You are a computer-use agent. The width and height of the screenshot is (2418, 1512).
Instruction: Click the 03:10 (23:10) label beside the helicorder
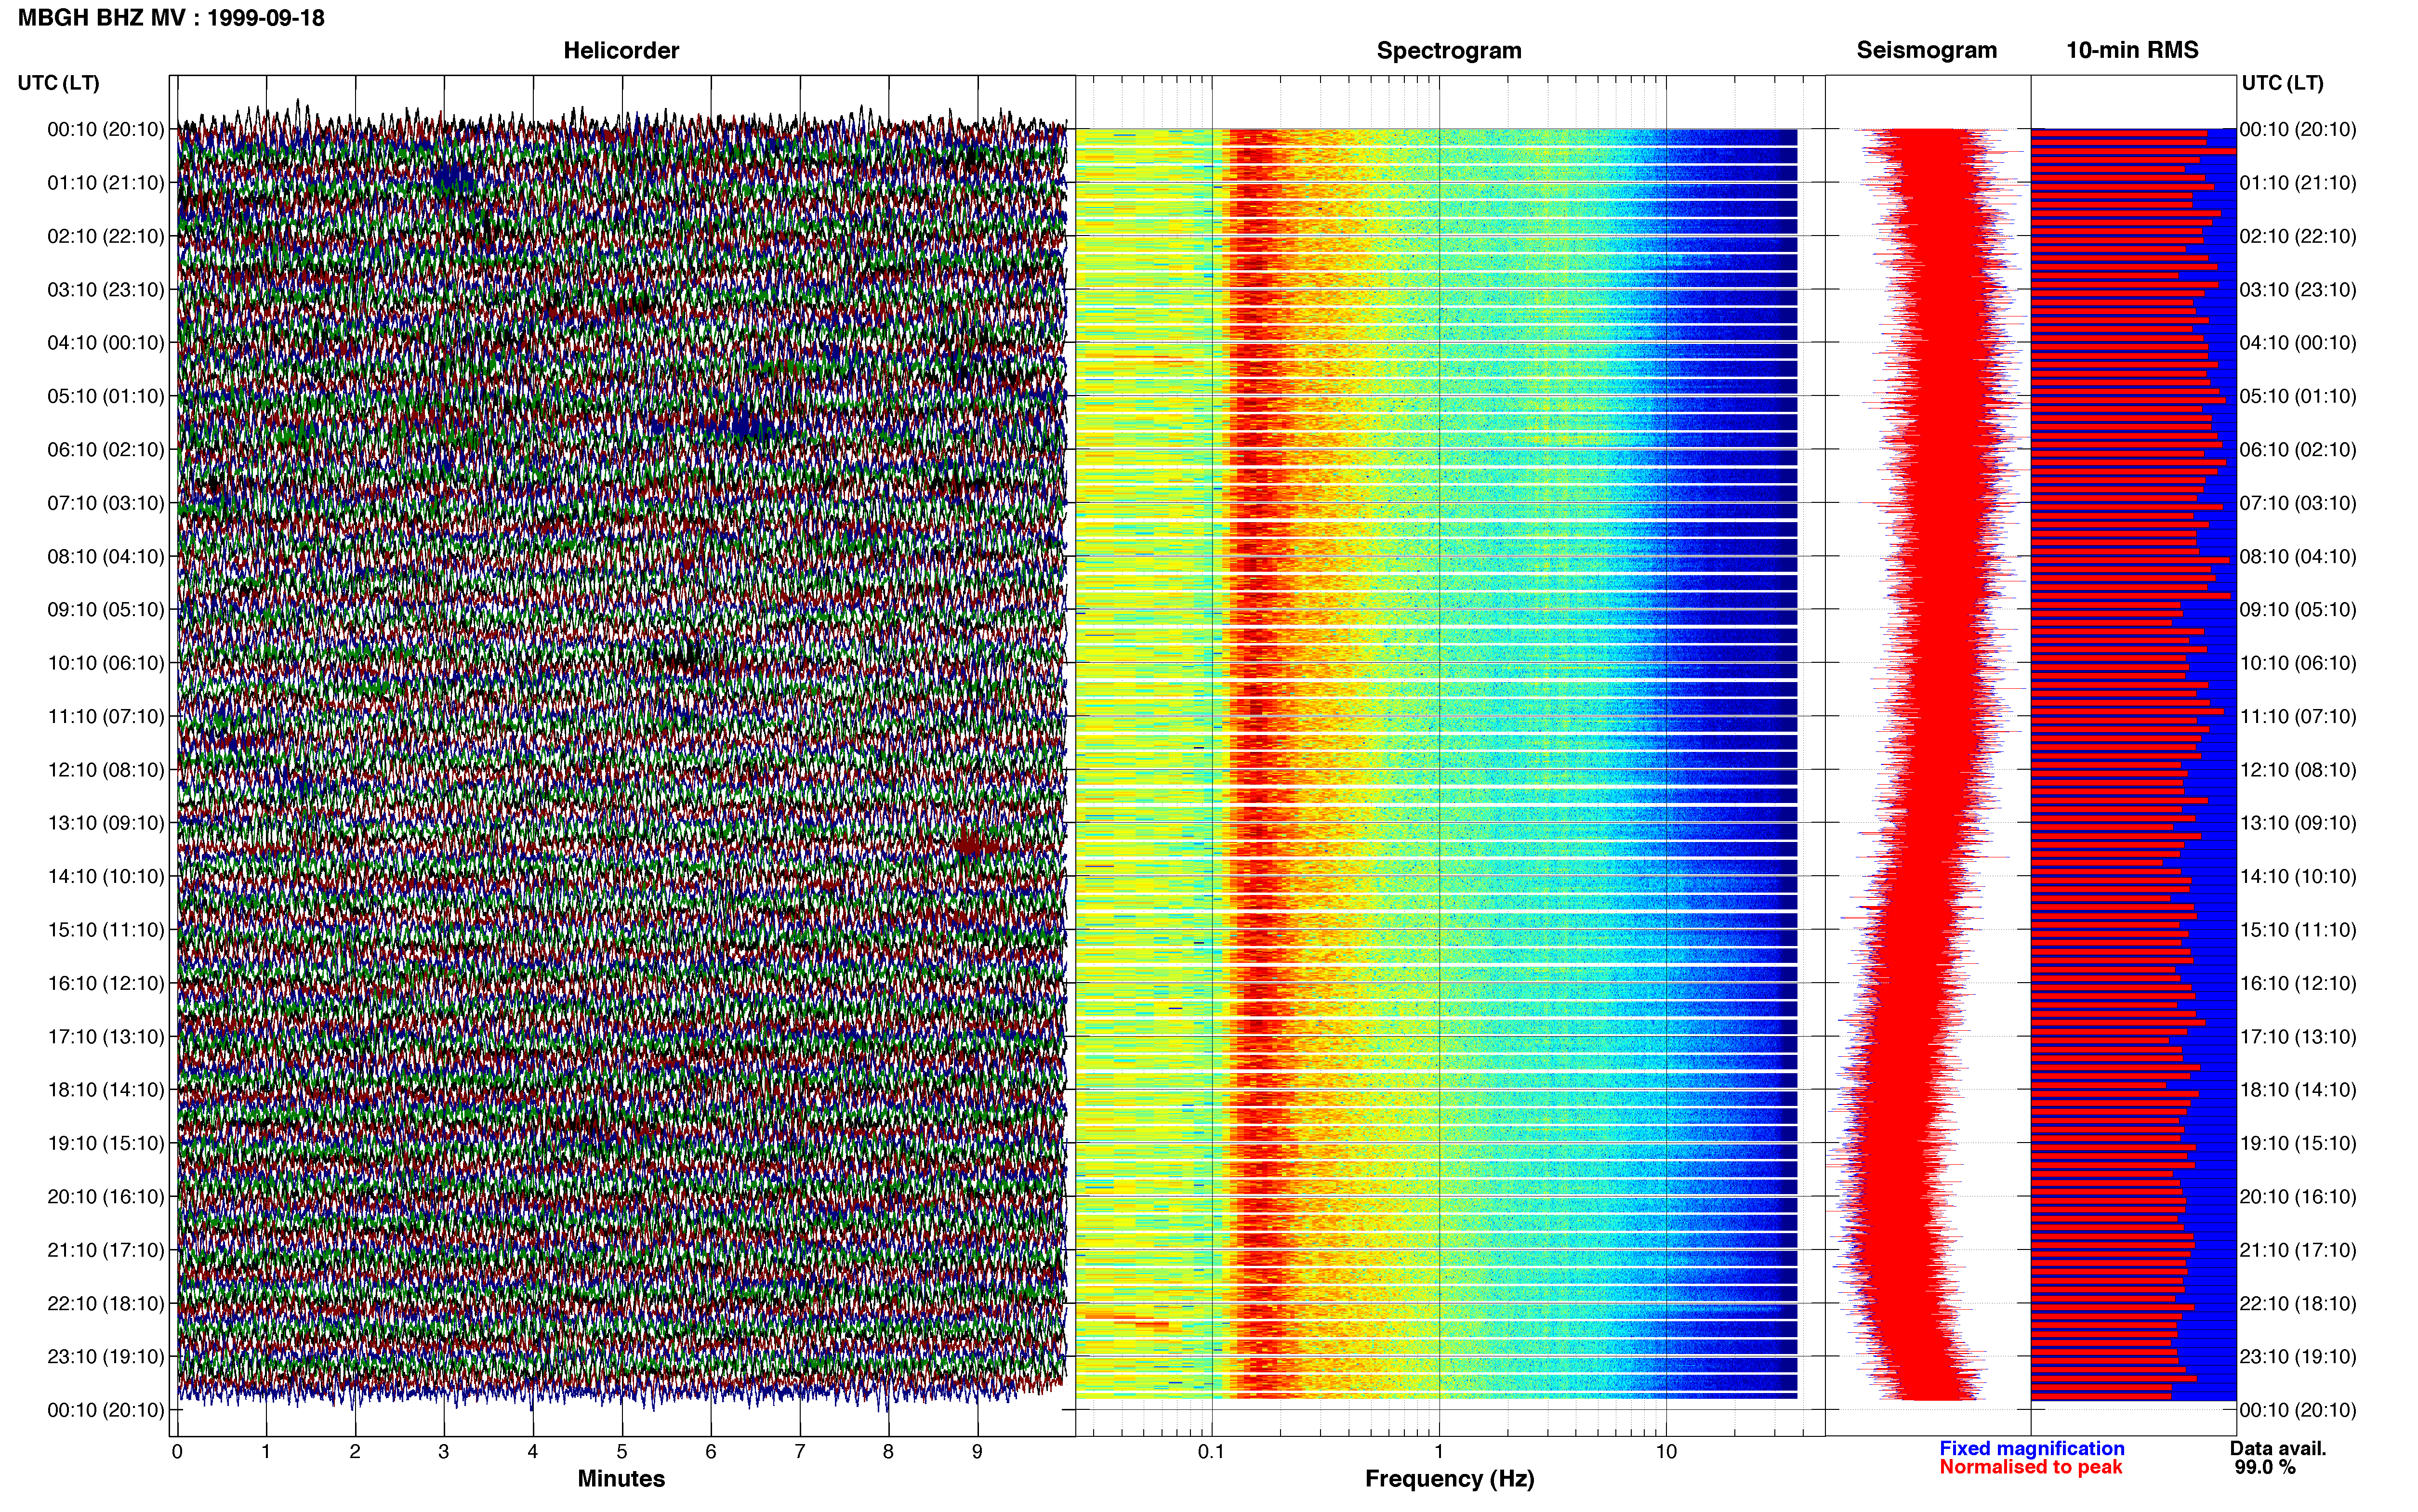[x=106, y=290]
